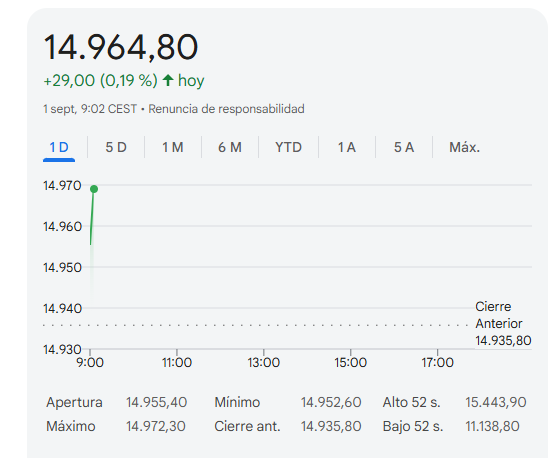Click the green upward arrow icon
Image resolution: width=560 pixels, height=458 pixels.
tap(168, 80)
